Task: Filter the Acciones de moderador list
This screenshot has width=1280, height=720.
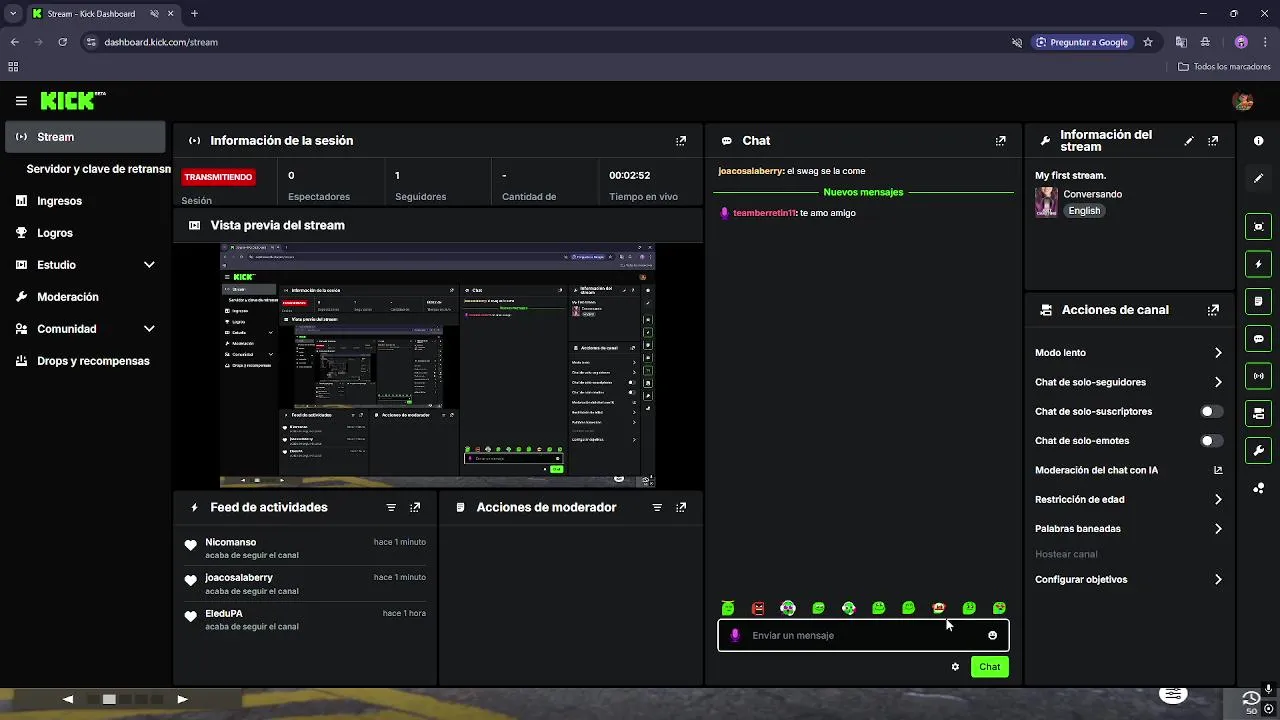Action: (x=657, y=508)
